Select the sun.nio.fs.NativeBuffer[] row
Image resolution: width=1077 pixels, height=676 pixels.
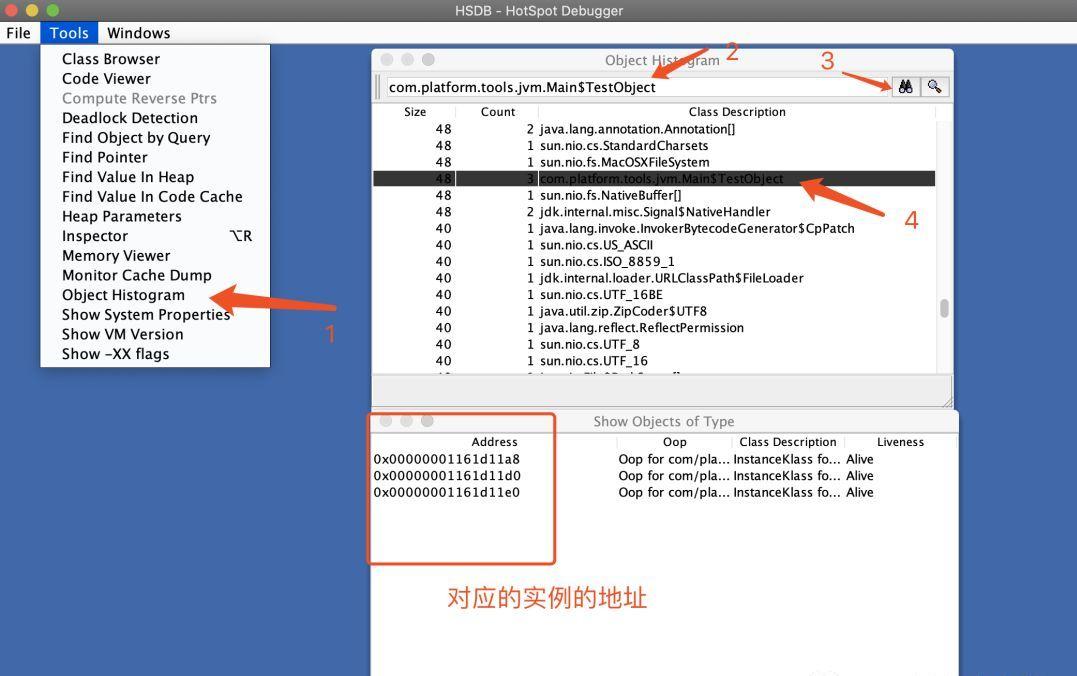(654, 195)
